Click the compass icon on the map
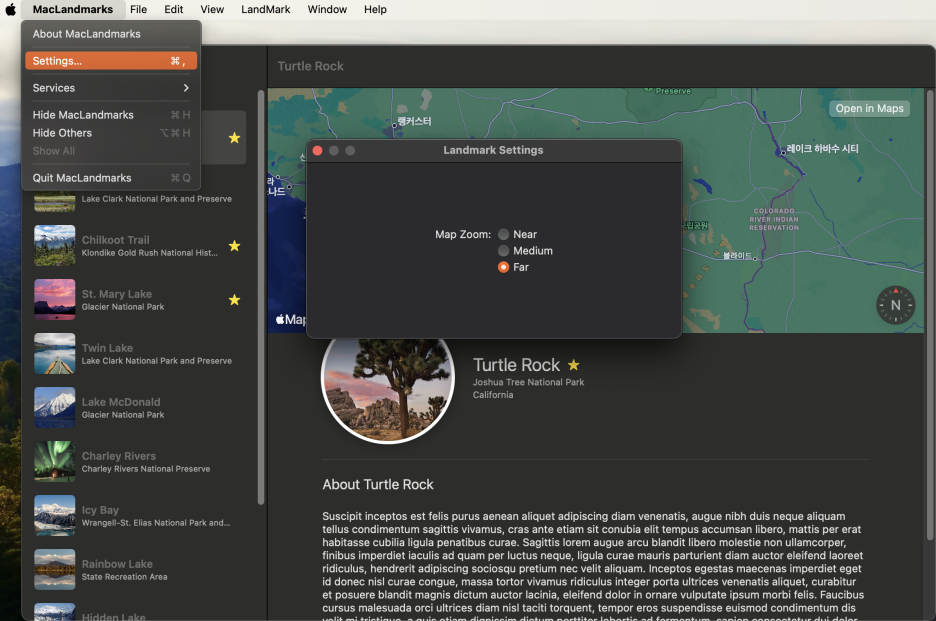 (x=895, y=305)
